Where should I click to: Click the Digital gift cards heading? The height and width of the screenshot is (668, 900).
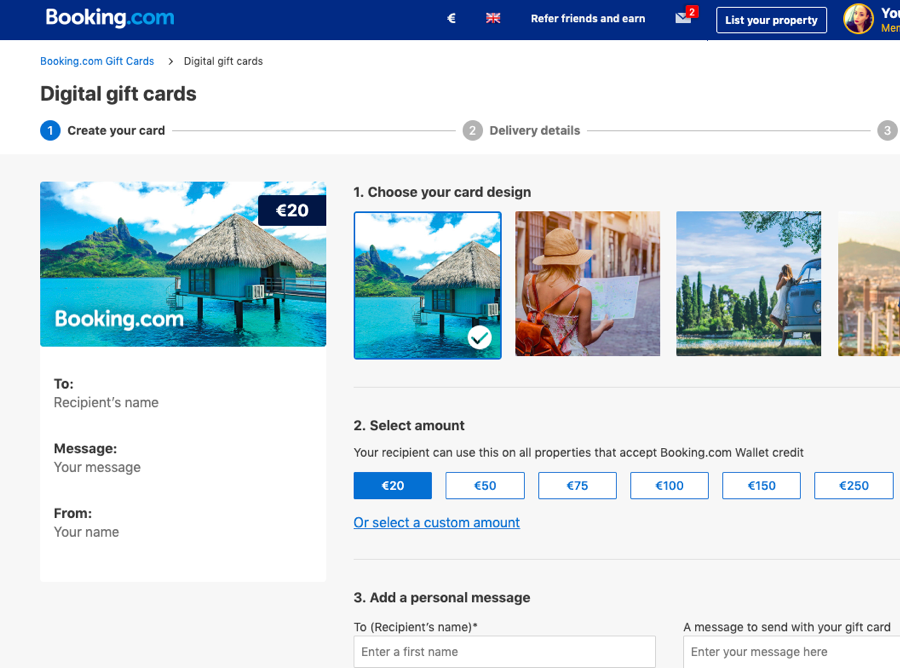click(118, 94)
